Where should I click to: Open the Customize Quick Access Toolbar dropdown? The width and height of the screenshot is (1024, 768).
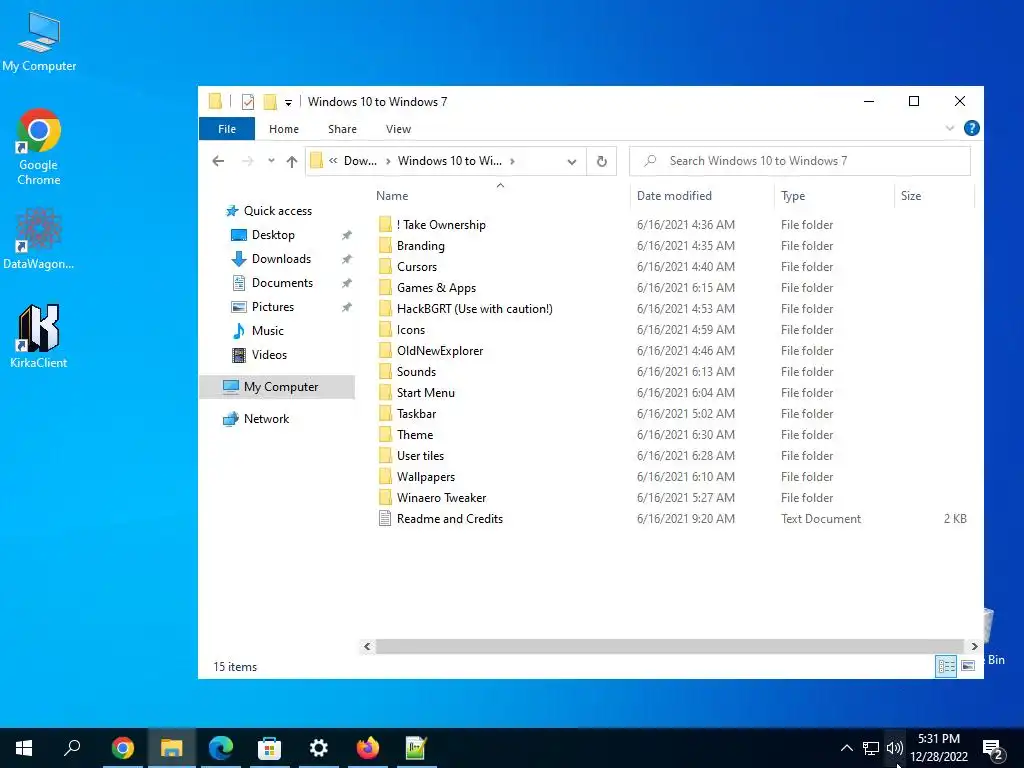coord(288,103)
